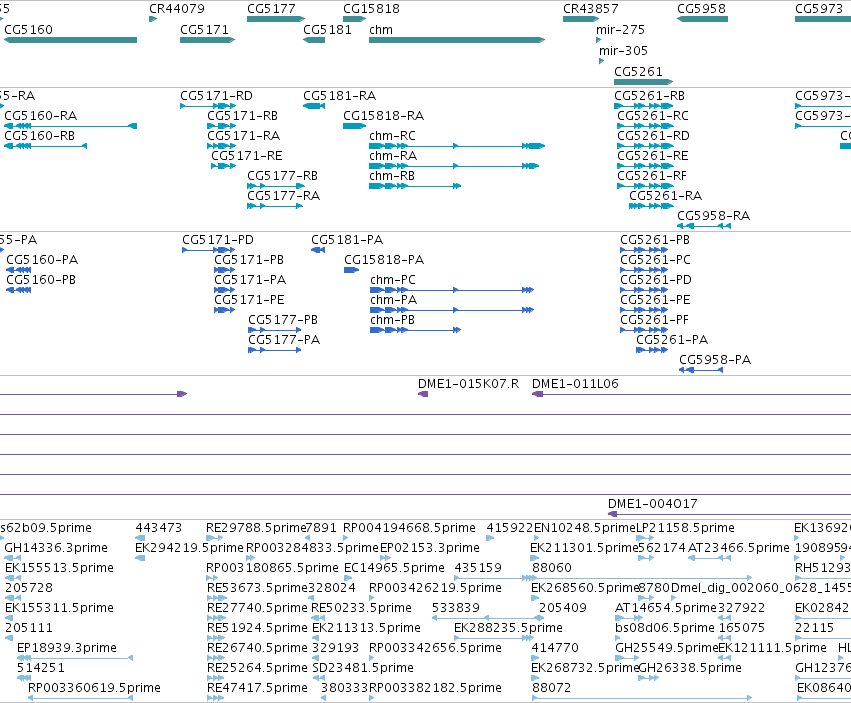Click transcript CG5171-RD
The width and height of the screenshot is (851, 703).
point(217,96)
